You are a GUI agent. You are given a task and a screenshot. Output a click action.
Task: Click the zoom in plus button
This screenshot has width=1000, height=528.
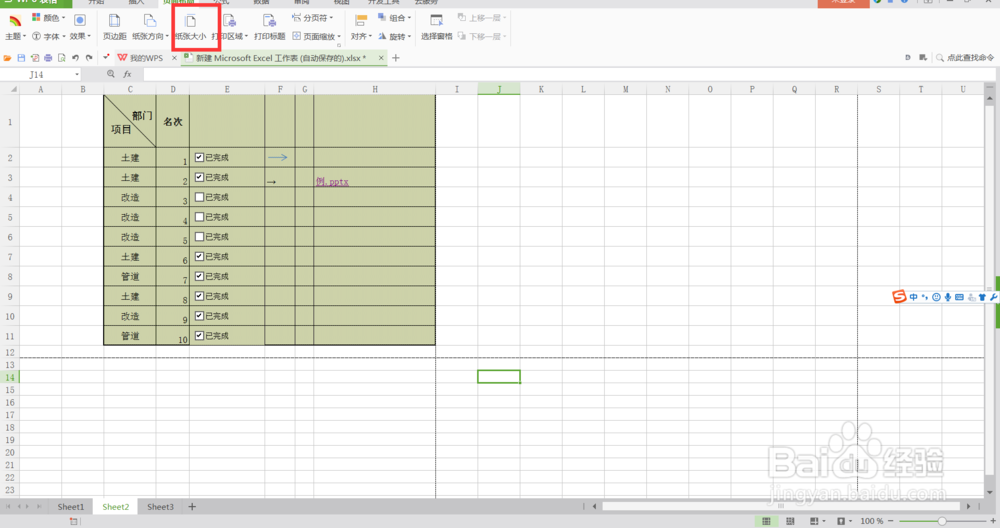[x=992, y=522]
